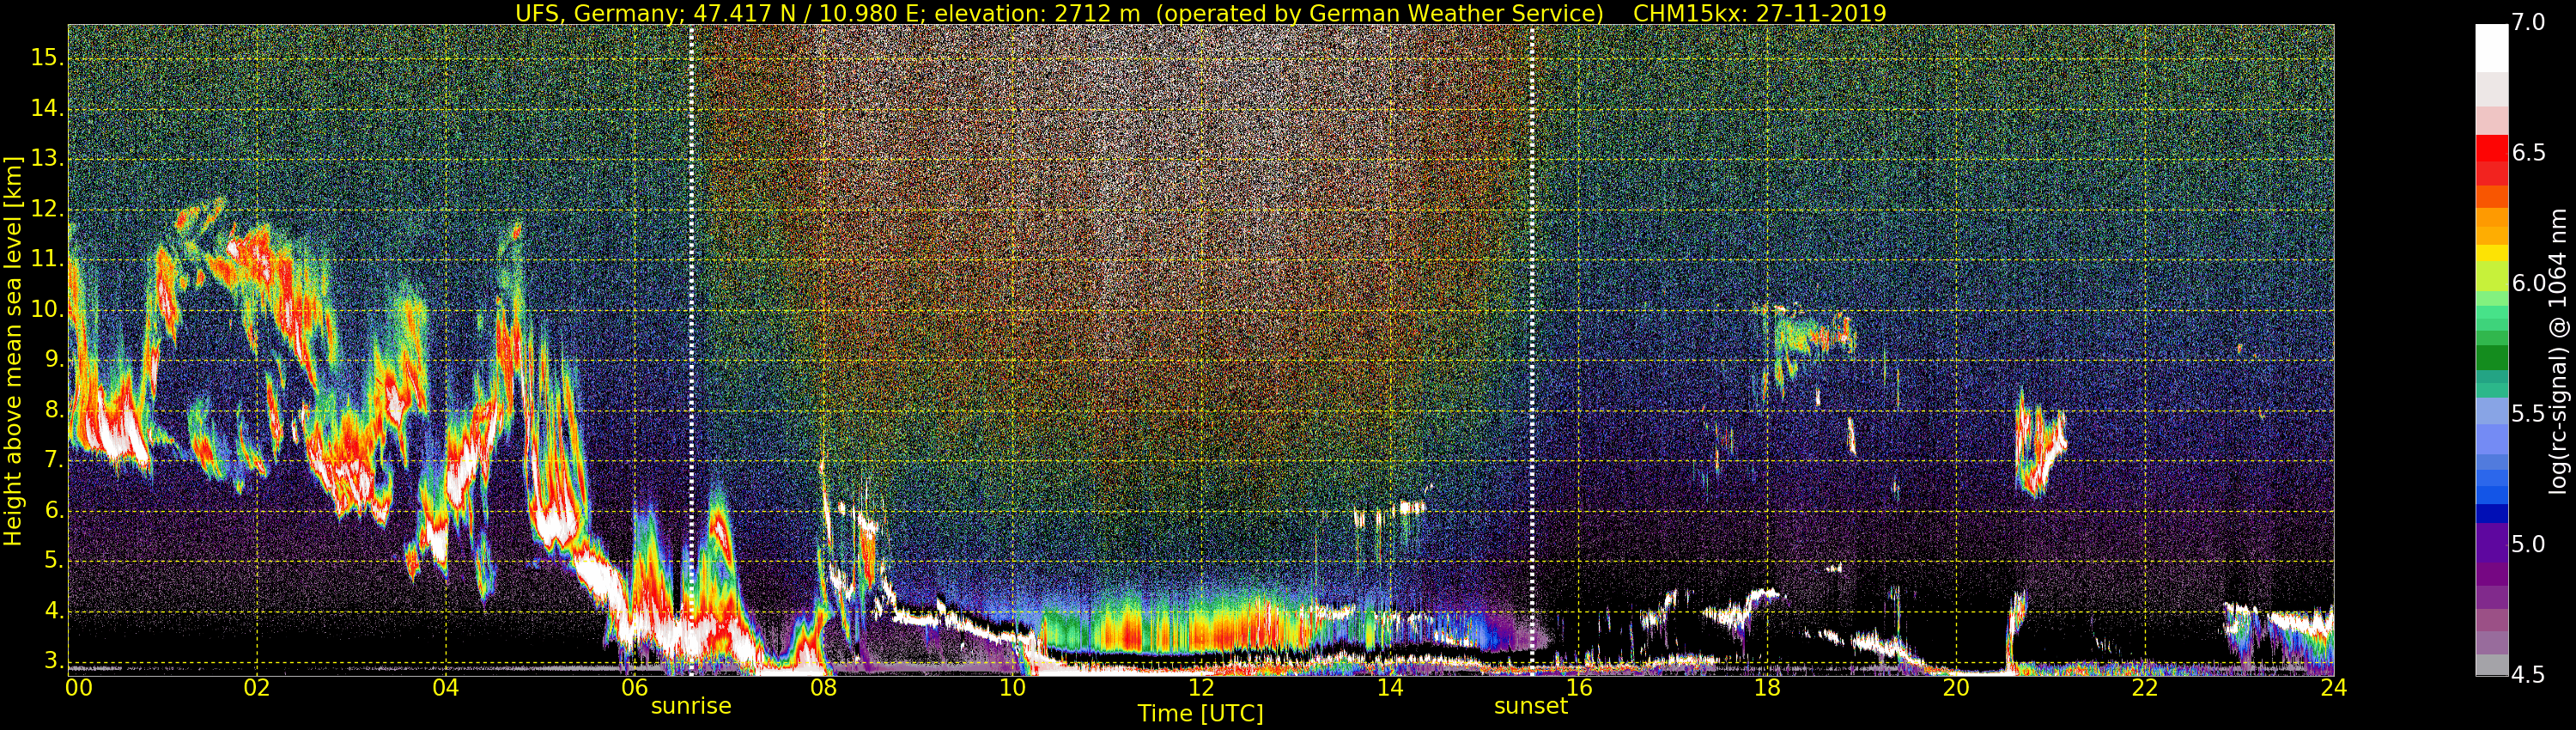Click the 'sunset' label under the time axis
Viewport: 2576px width, 730px height.
(1531, 706)
